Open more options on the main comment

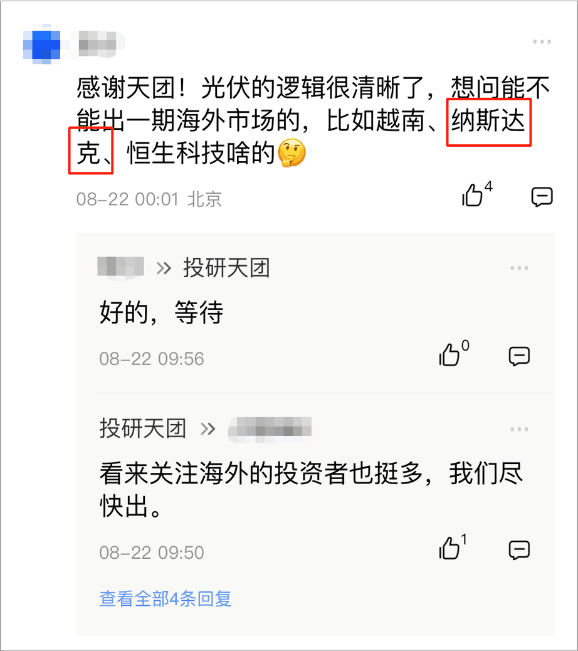[x=542, y=42]
